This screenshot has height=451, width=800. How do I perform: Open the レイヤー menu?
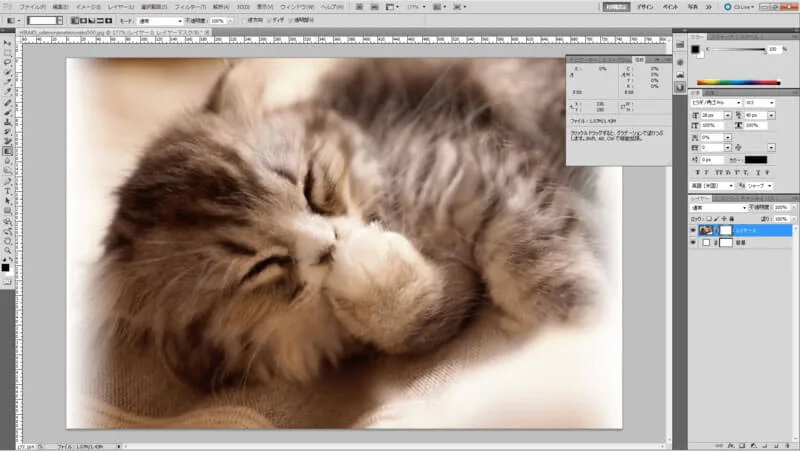point(121,7)
